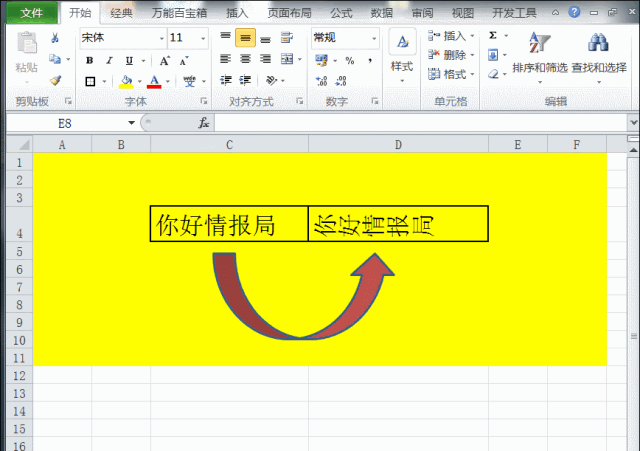Select the Format Painter brush
Screen dimensions: 640x451
[55, 80]
